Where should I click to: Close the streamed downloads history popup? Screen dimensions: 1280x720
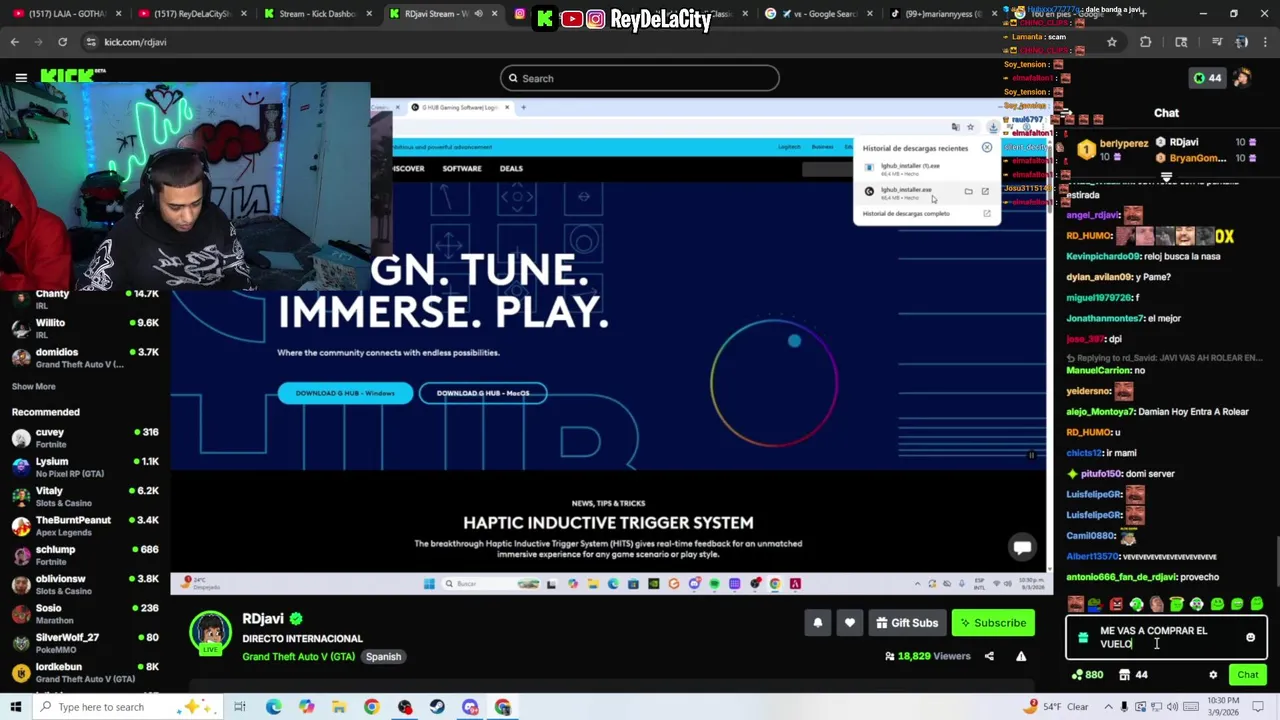point(986,148)
